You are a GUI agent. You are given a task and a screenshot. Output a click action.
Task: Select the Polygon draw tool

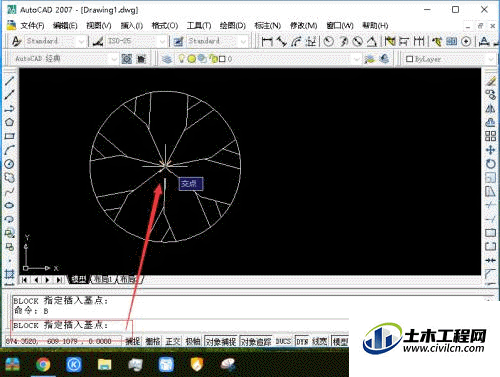(x=9, y=122)
